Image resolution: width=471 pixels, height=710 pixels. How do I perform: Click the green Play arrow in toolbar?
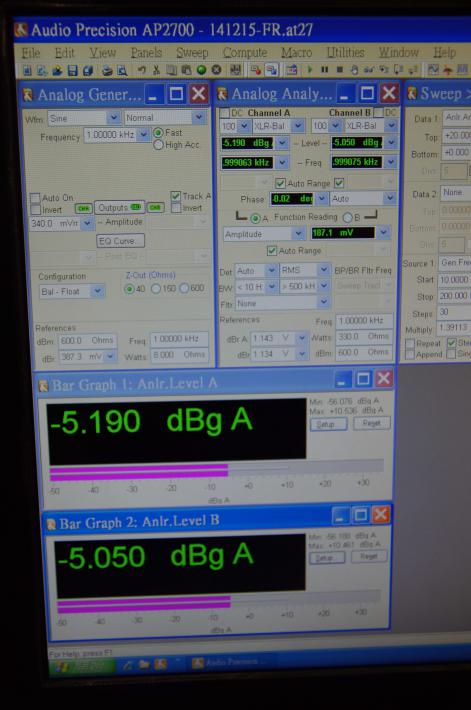pyautogui.click(x=310, y=70)
